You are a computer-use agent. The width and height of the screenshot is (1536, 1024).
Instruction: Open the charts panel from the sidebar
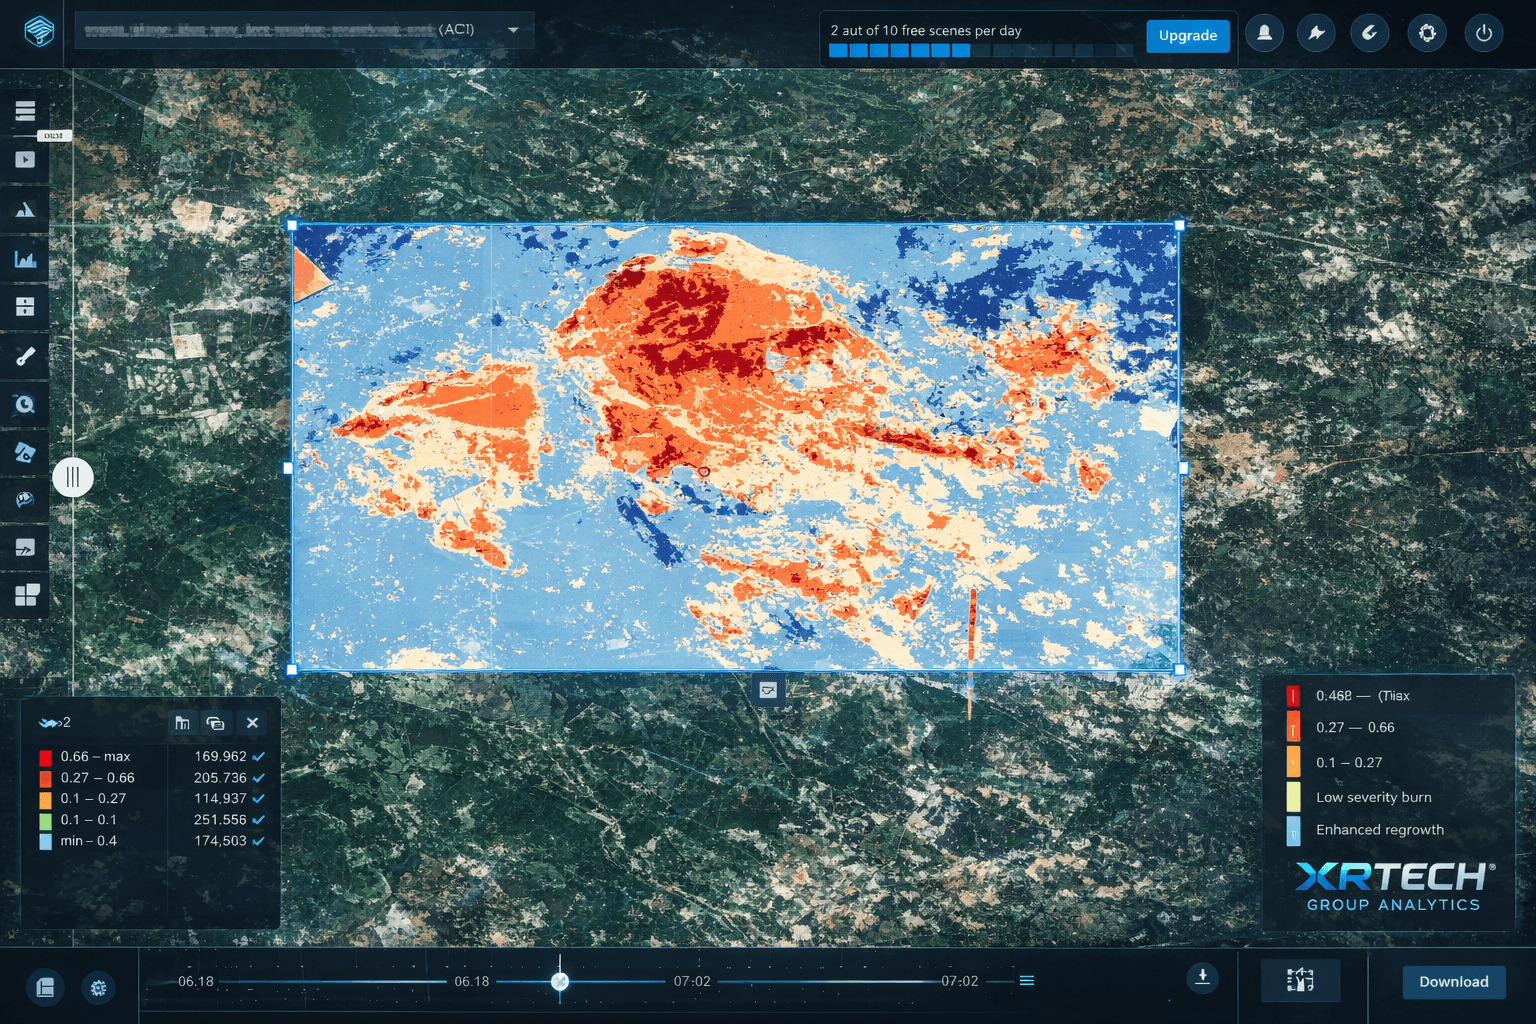tap(25, 259)
